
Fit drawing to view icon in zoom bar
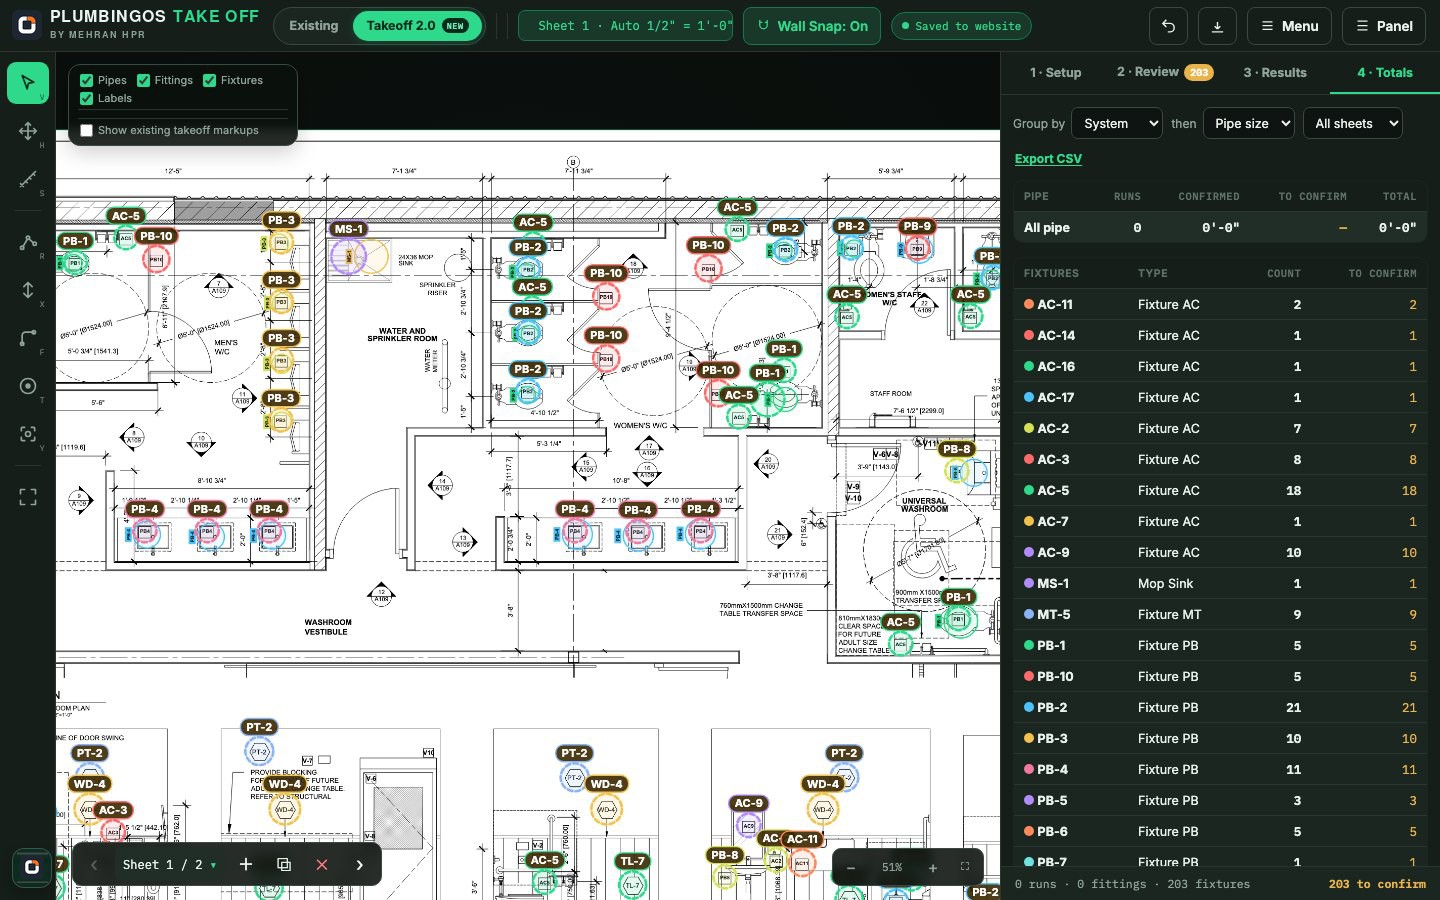(965, 867)
